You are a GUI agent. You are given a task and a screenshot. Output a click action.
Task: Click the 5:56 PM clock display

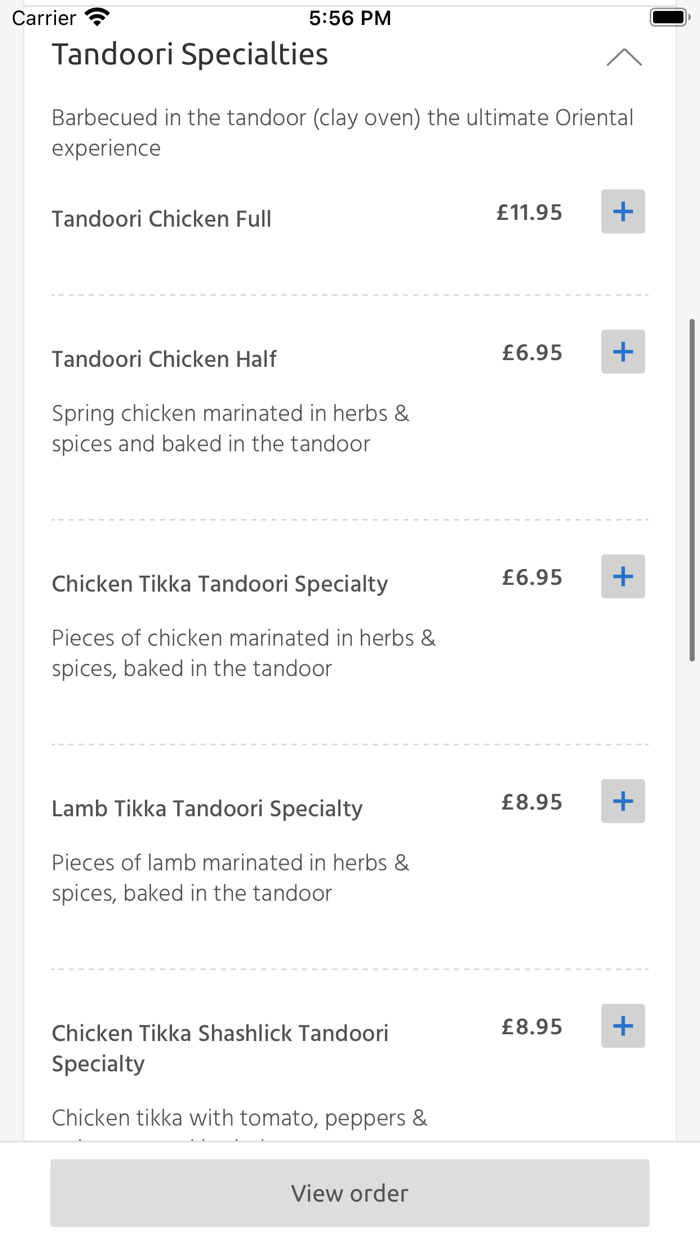coord(349,16)
